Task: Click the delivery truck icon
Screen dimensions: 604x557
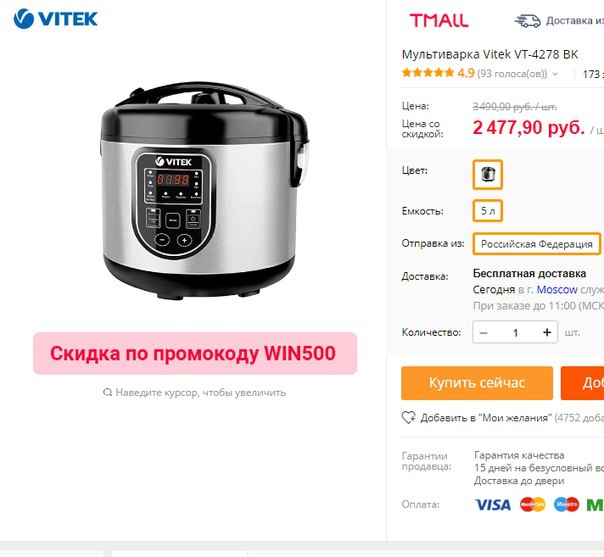Action: pos(527,20)
